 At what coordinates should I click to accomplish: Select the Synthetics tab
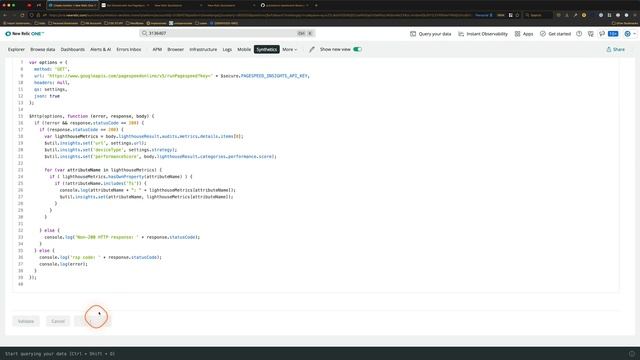(x=267, y=49)
